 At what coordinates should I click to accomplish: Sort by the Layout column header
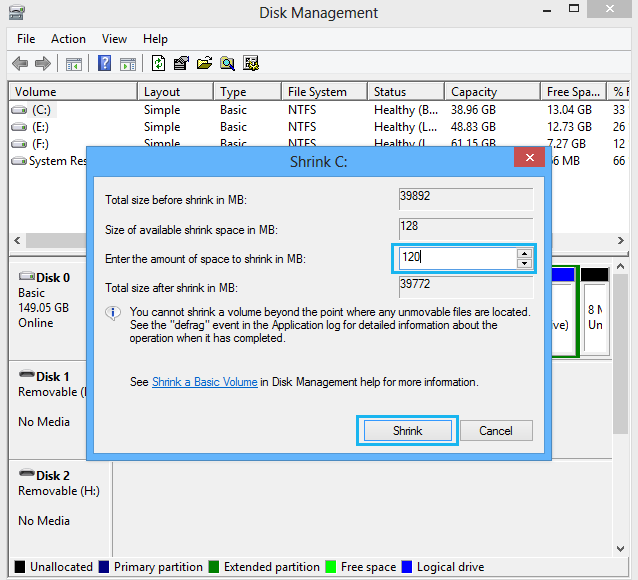(176, 92)
